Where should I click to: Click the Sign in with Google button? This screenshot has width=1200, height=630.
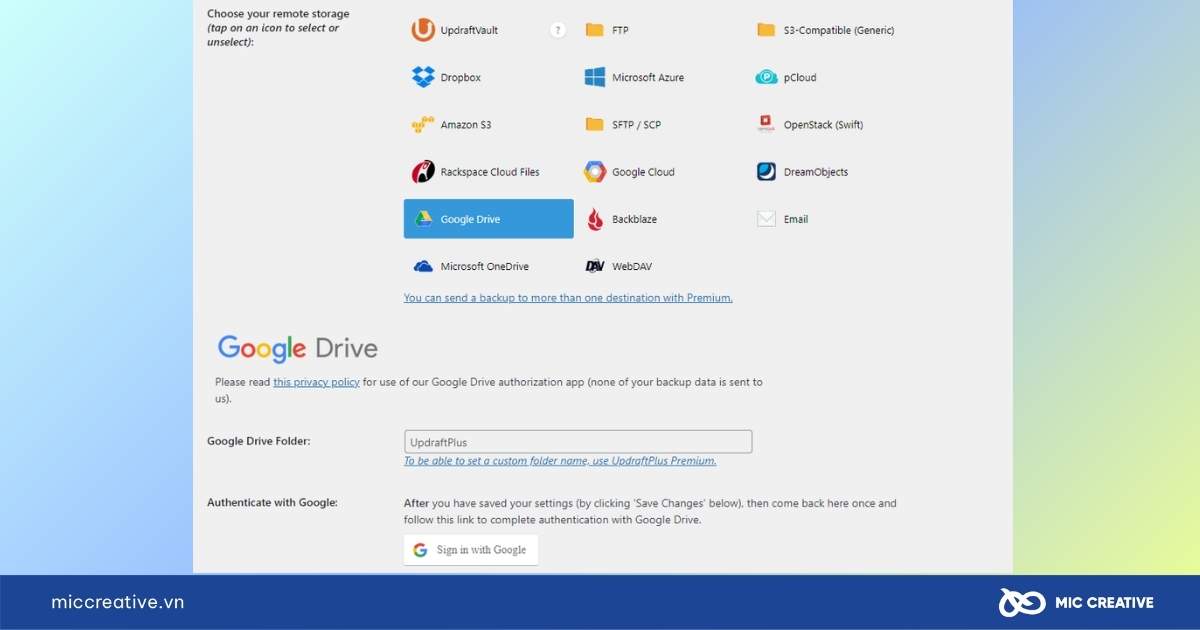pos(471,550)
